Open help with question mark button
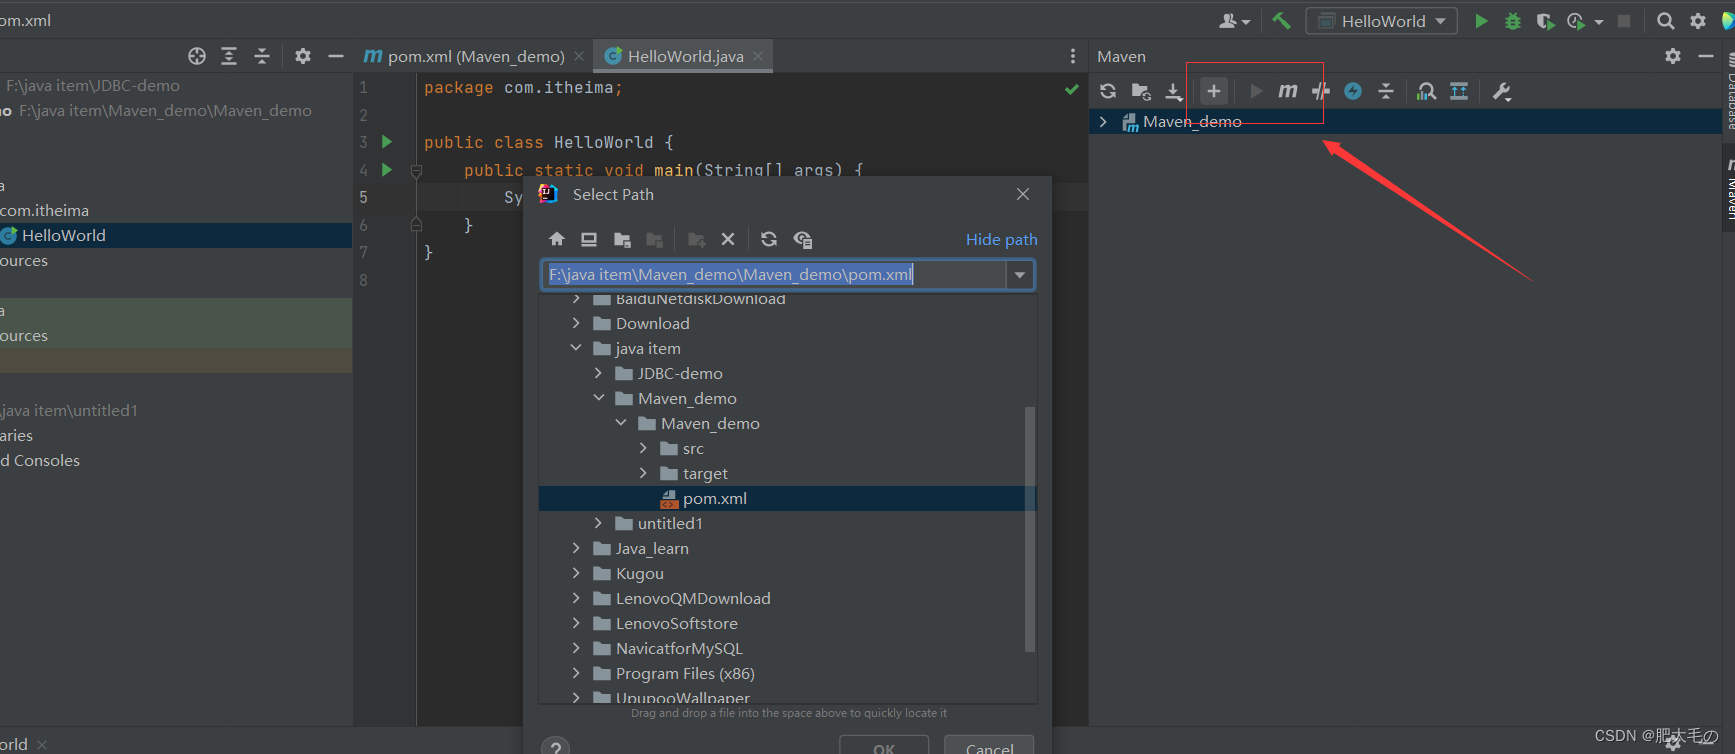The height and width of the screenshot is (754, 1735). click(555, 747)
